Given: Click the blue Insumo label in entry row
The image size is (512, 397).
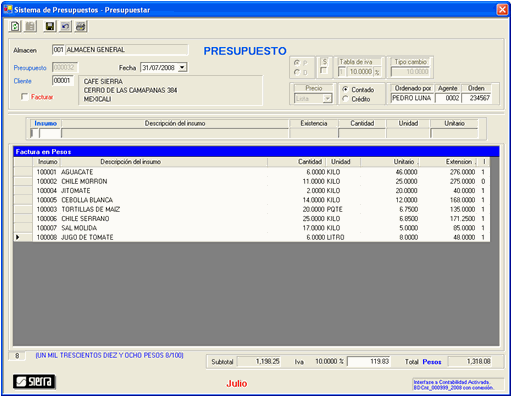Looking at the screenshot, I should point(46,123).
